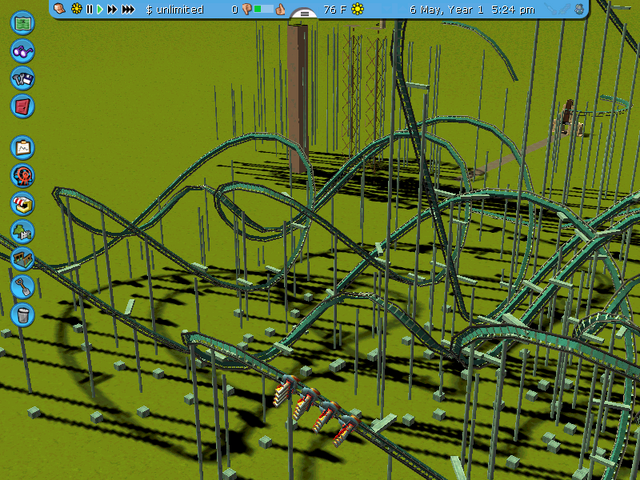Select the trash can delete tool
The image size is (640, 480).
pos(22,315)
